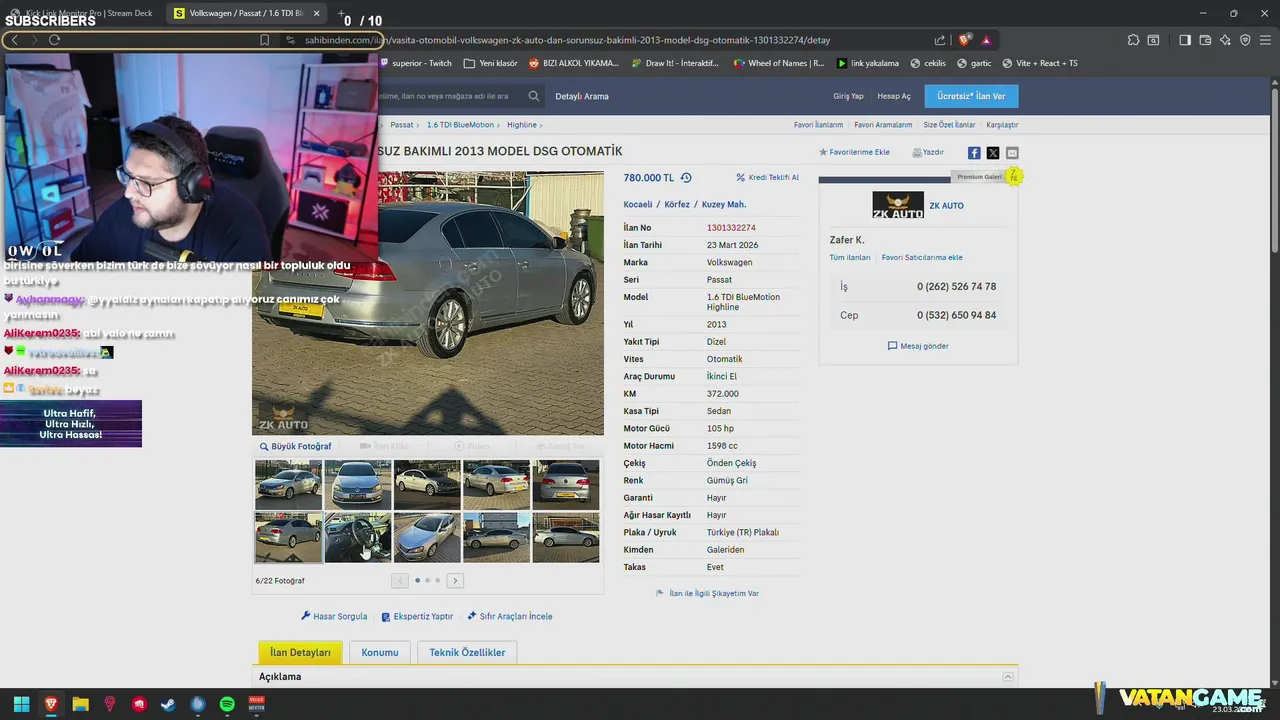
Task: Open the browser hamburger menu
Action: tap(1265, 40)
